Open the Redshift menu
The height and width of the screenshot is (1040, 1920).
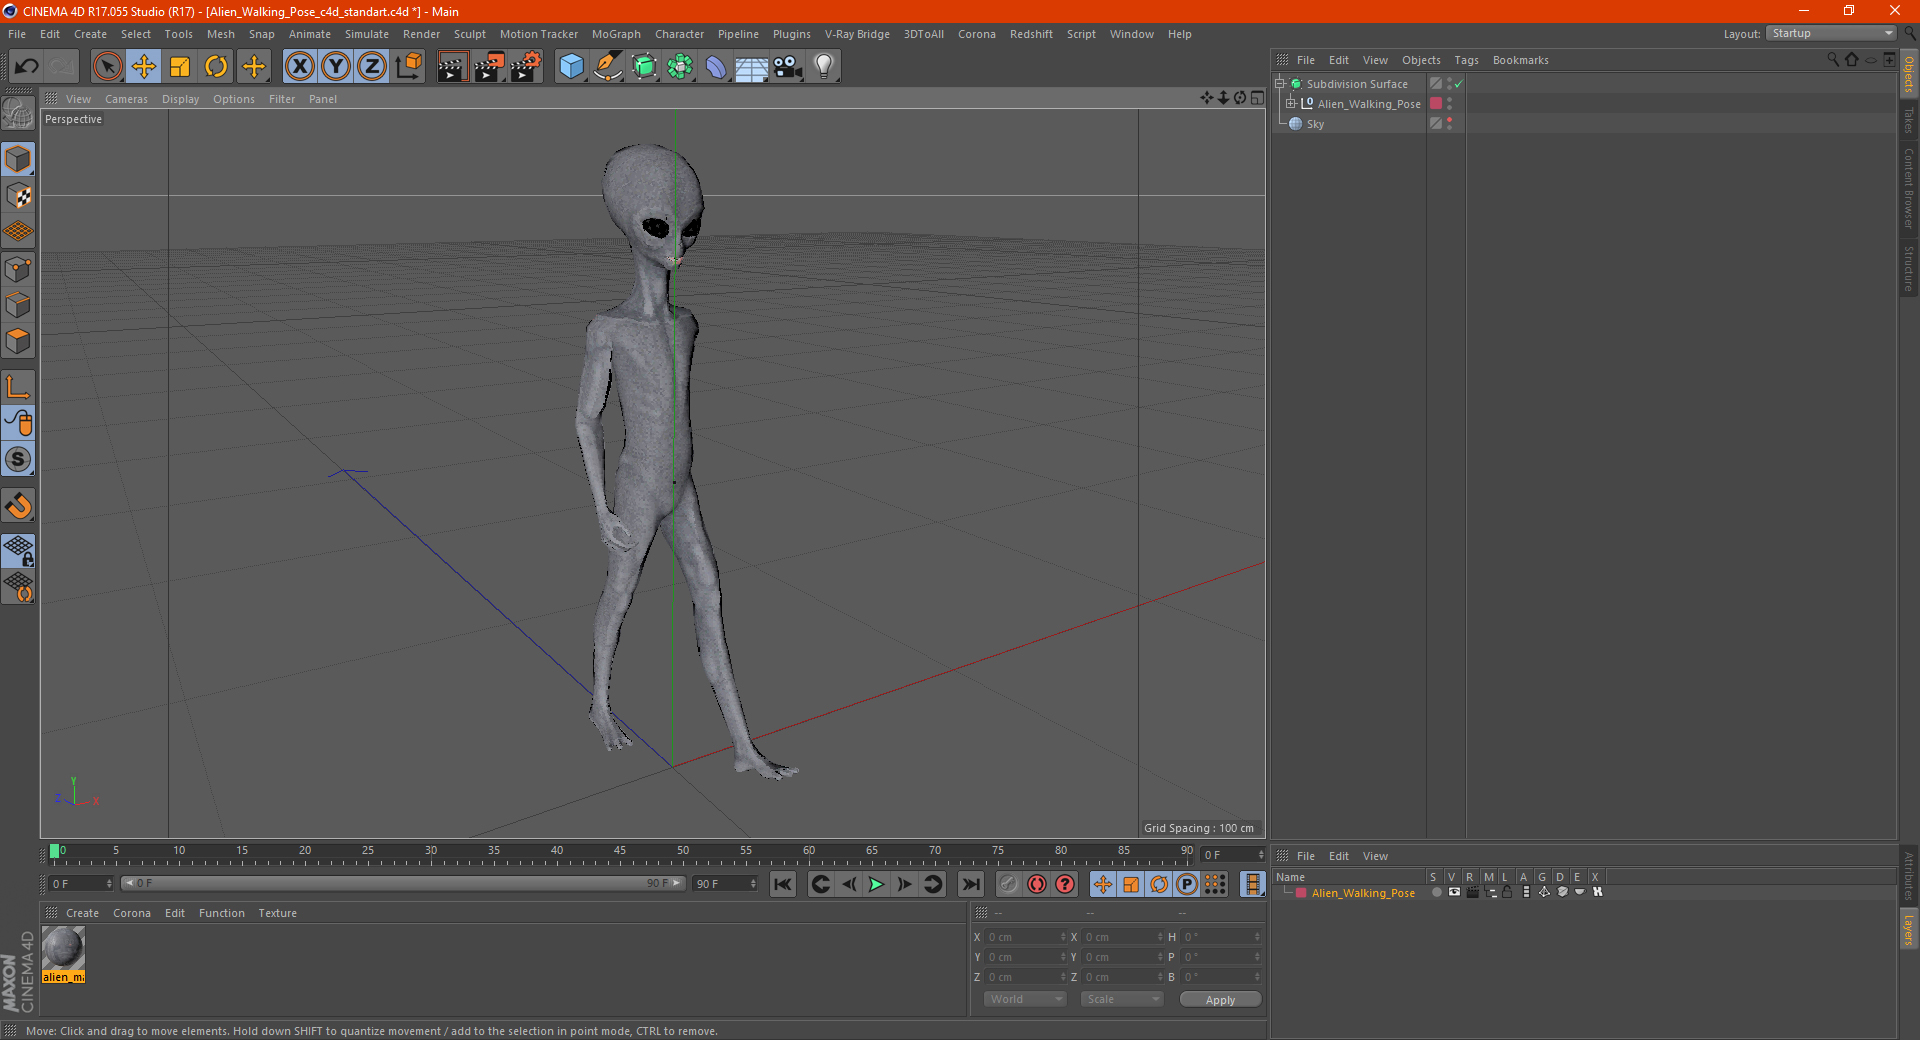[1031, 34]
